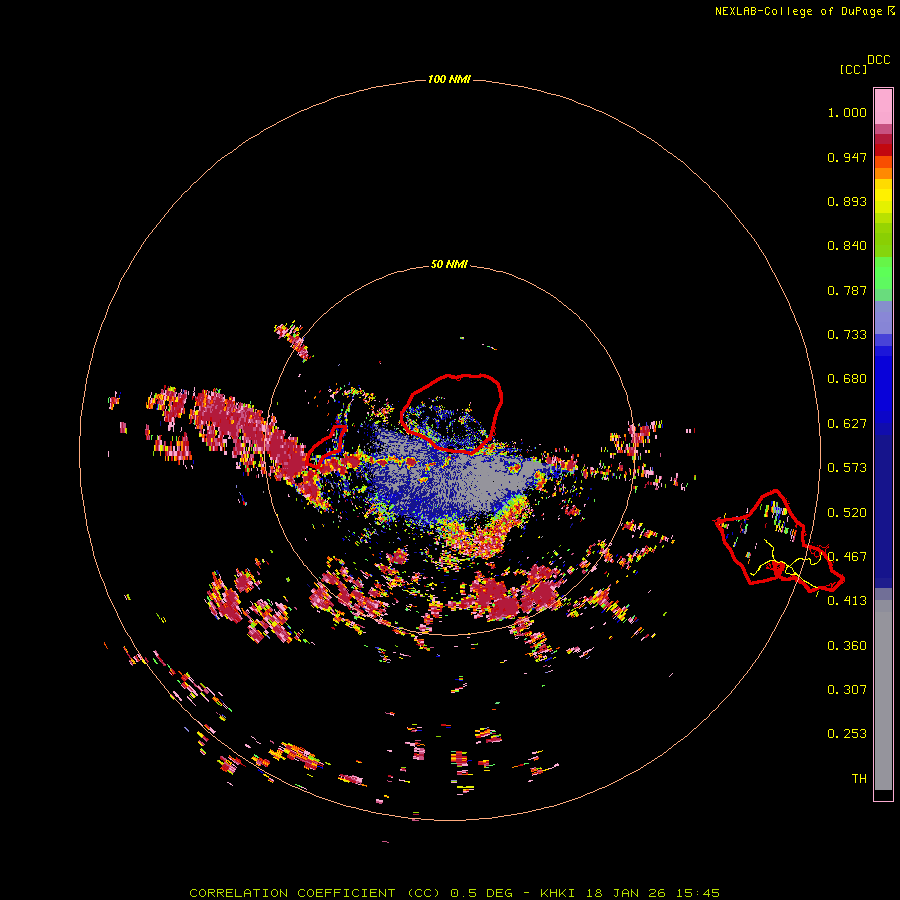Click the Correlation Coefficient caption at bottom
This screenshot has height=900, width=900.
pyautogui.click(x=454, y=893)
